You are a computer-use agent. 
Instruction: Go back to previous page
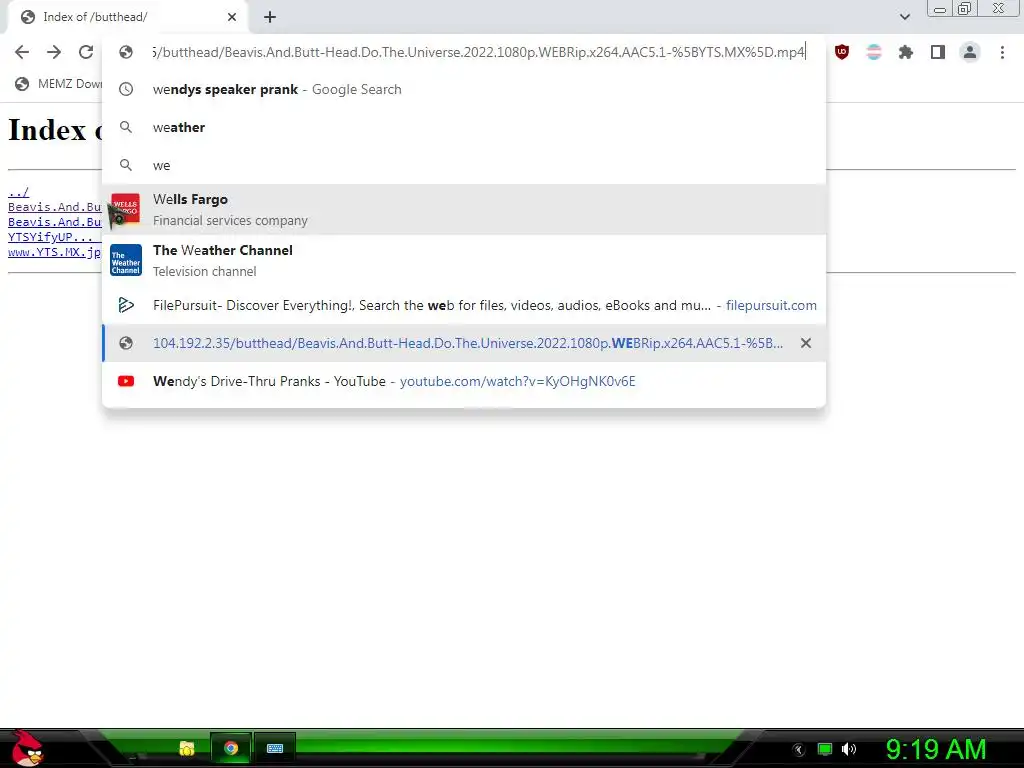(x=22, y=52)
